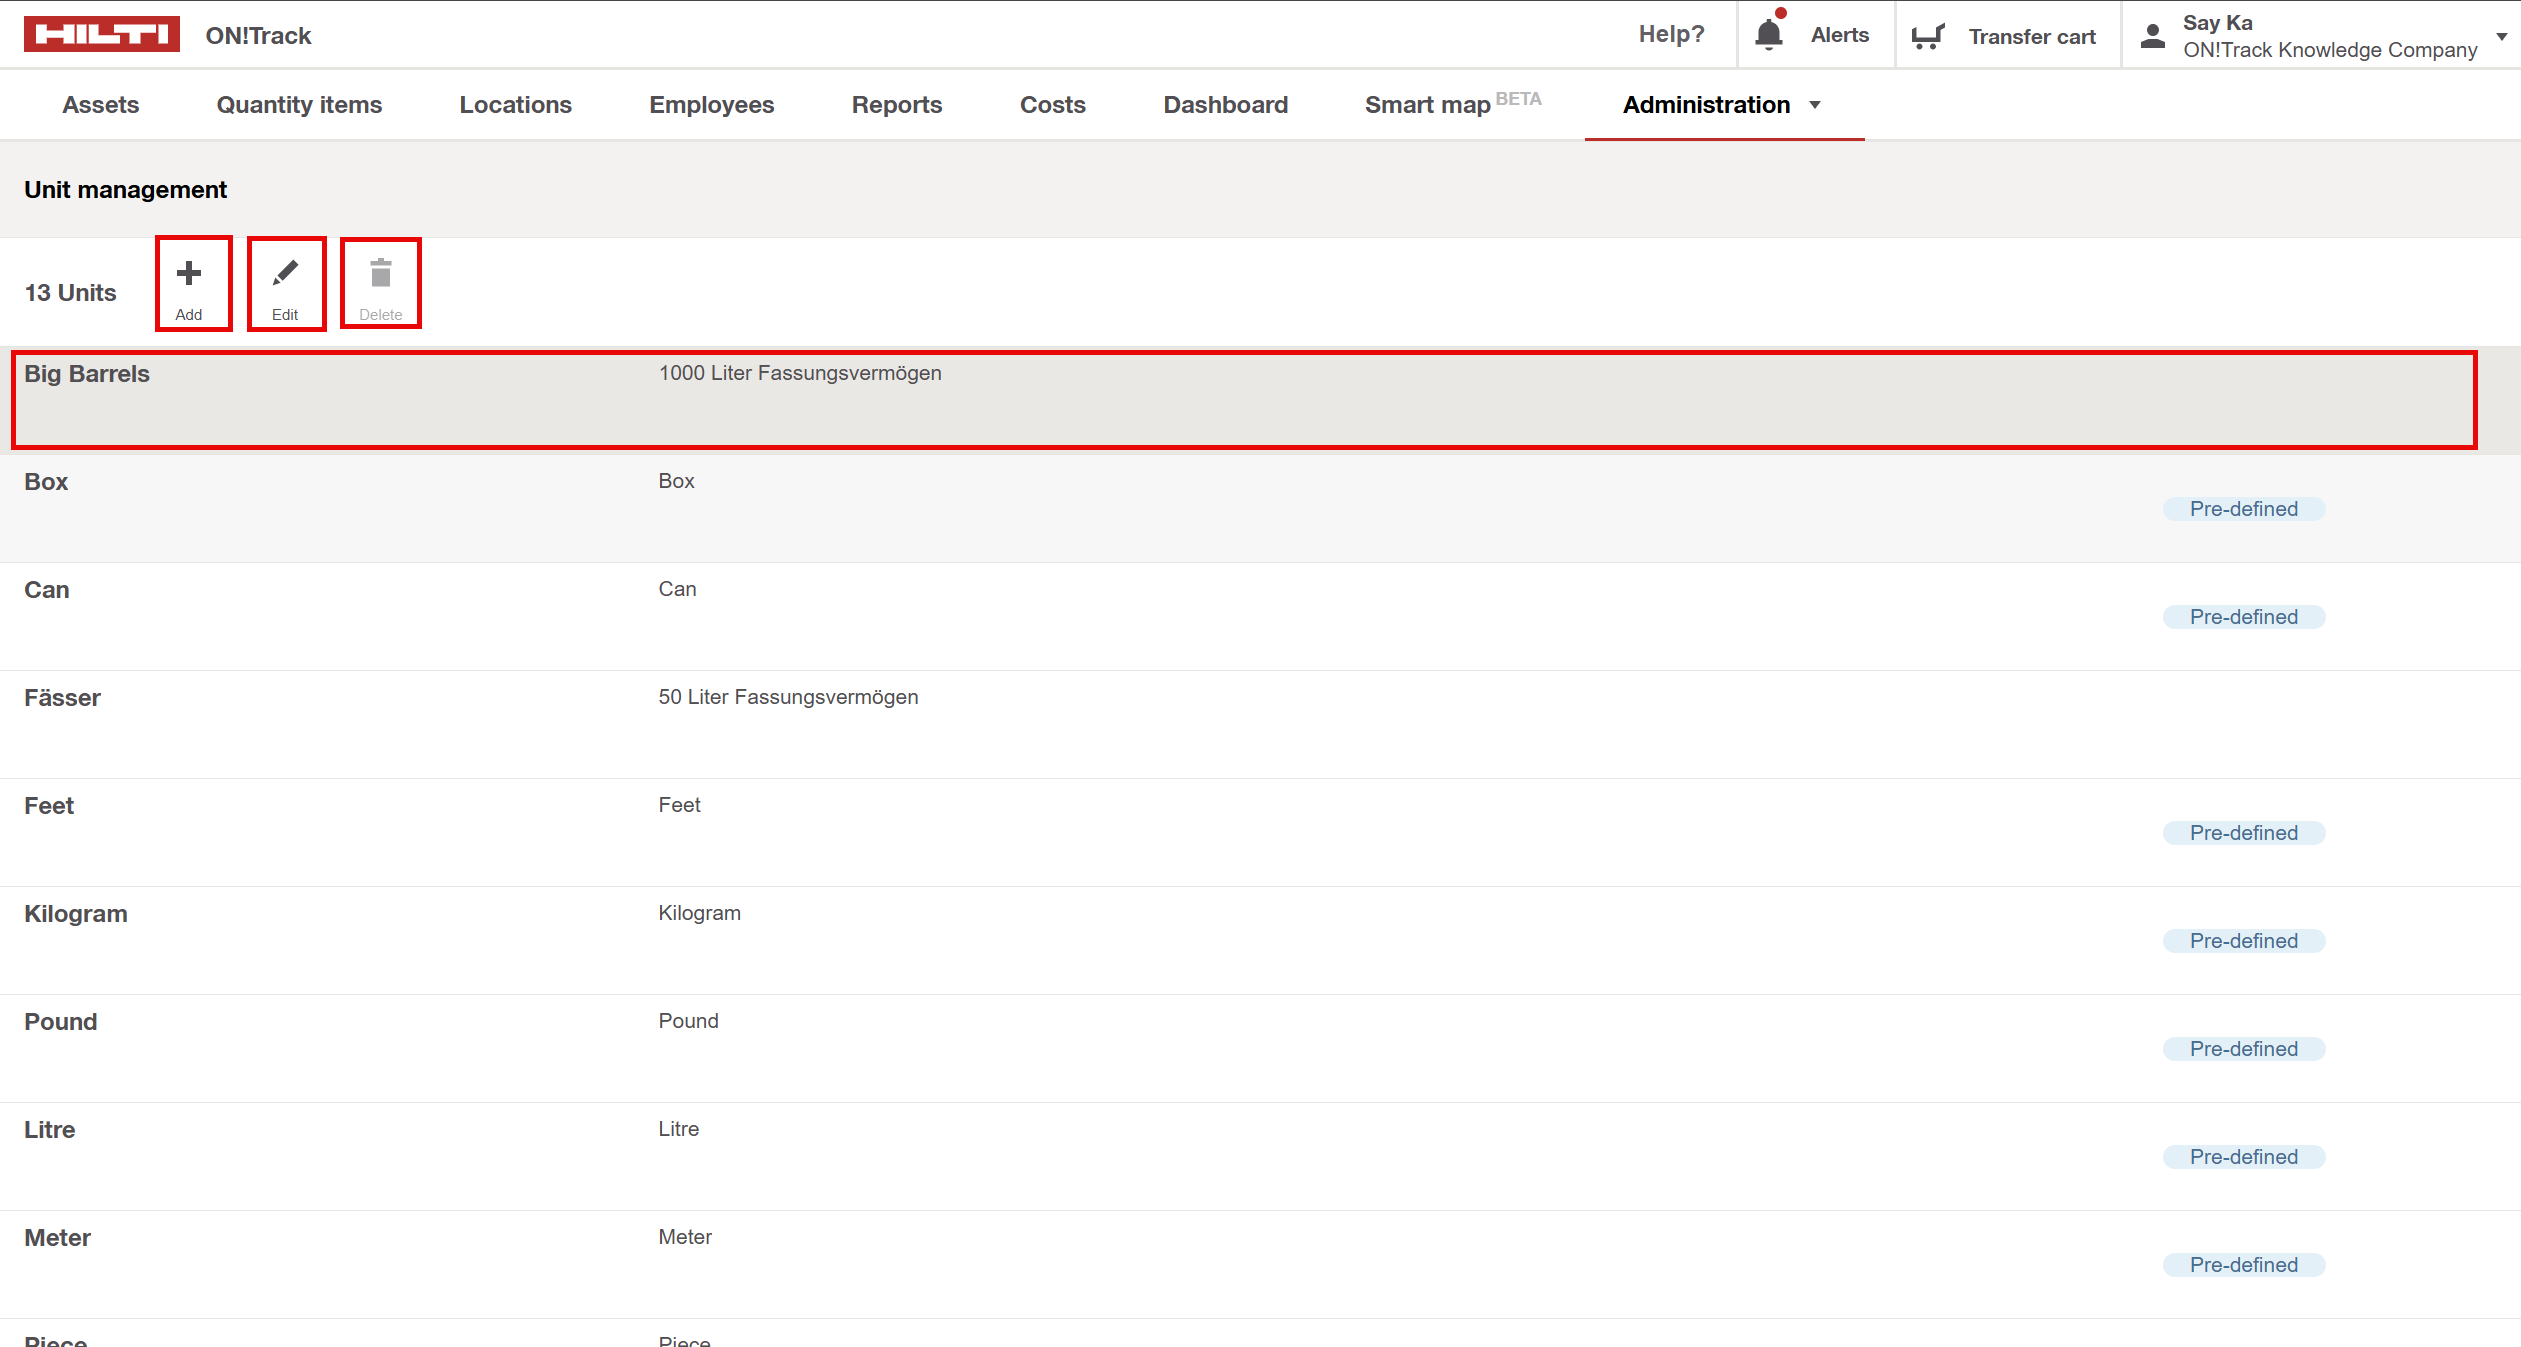This screenshot has width=2521, height=1347.
Task: Click the Pre-defined badge on Litre unit
Action: pyautogui.click(x=2244, y=1156)
